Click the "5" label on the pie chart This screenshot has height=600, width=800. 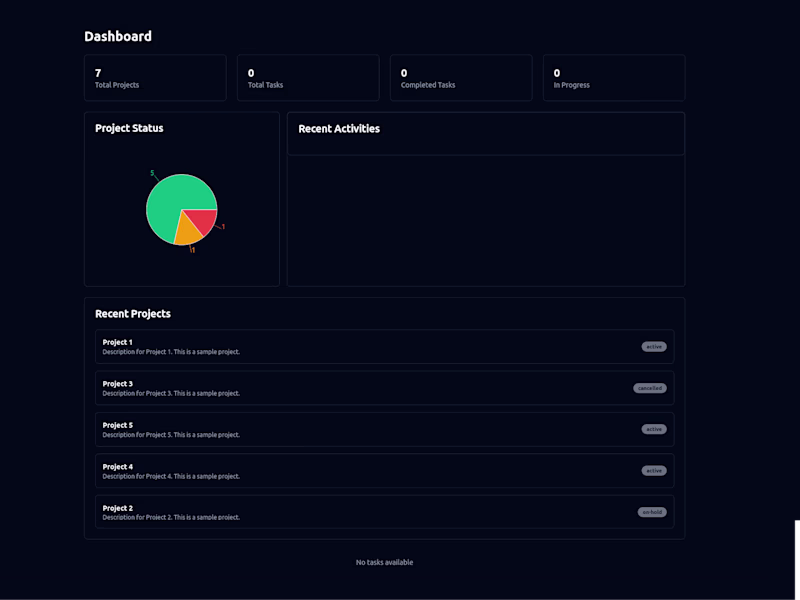[150, 173]
